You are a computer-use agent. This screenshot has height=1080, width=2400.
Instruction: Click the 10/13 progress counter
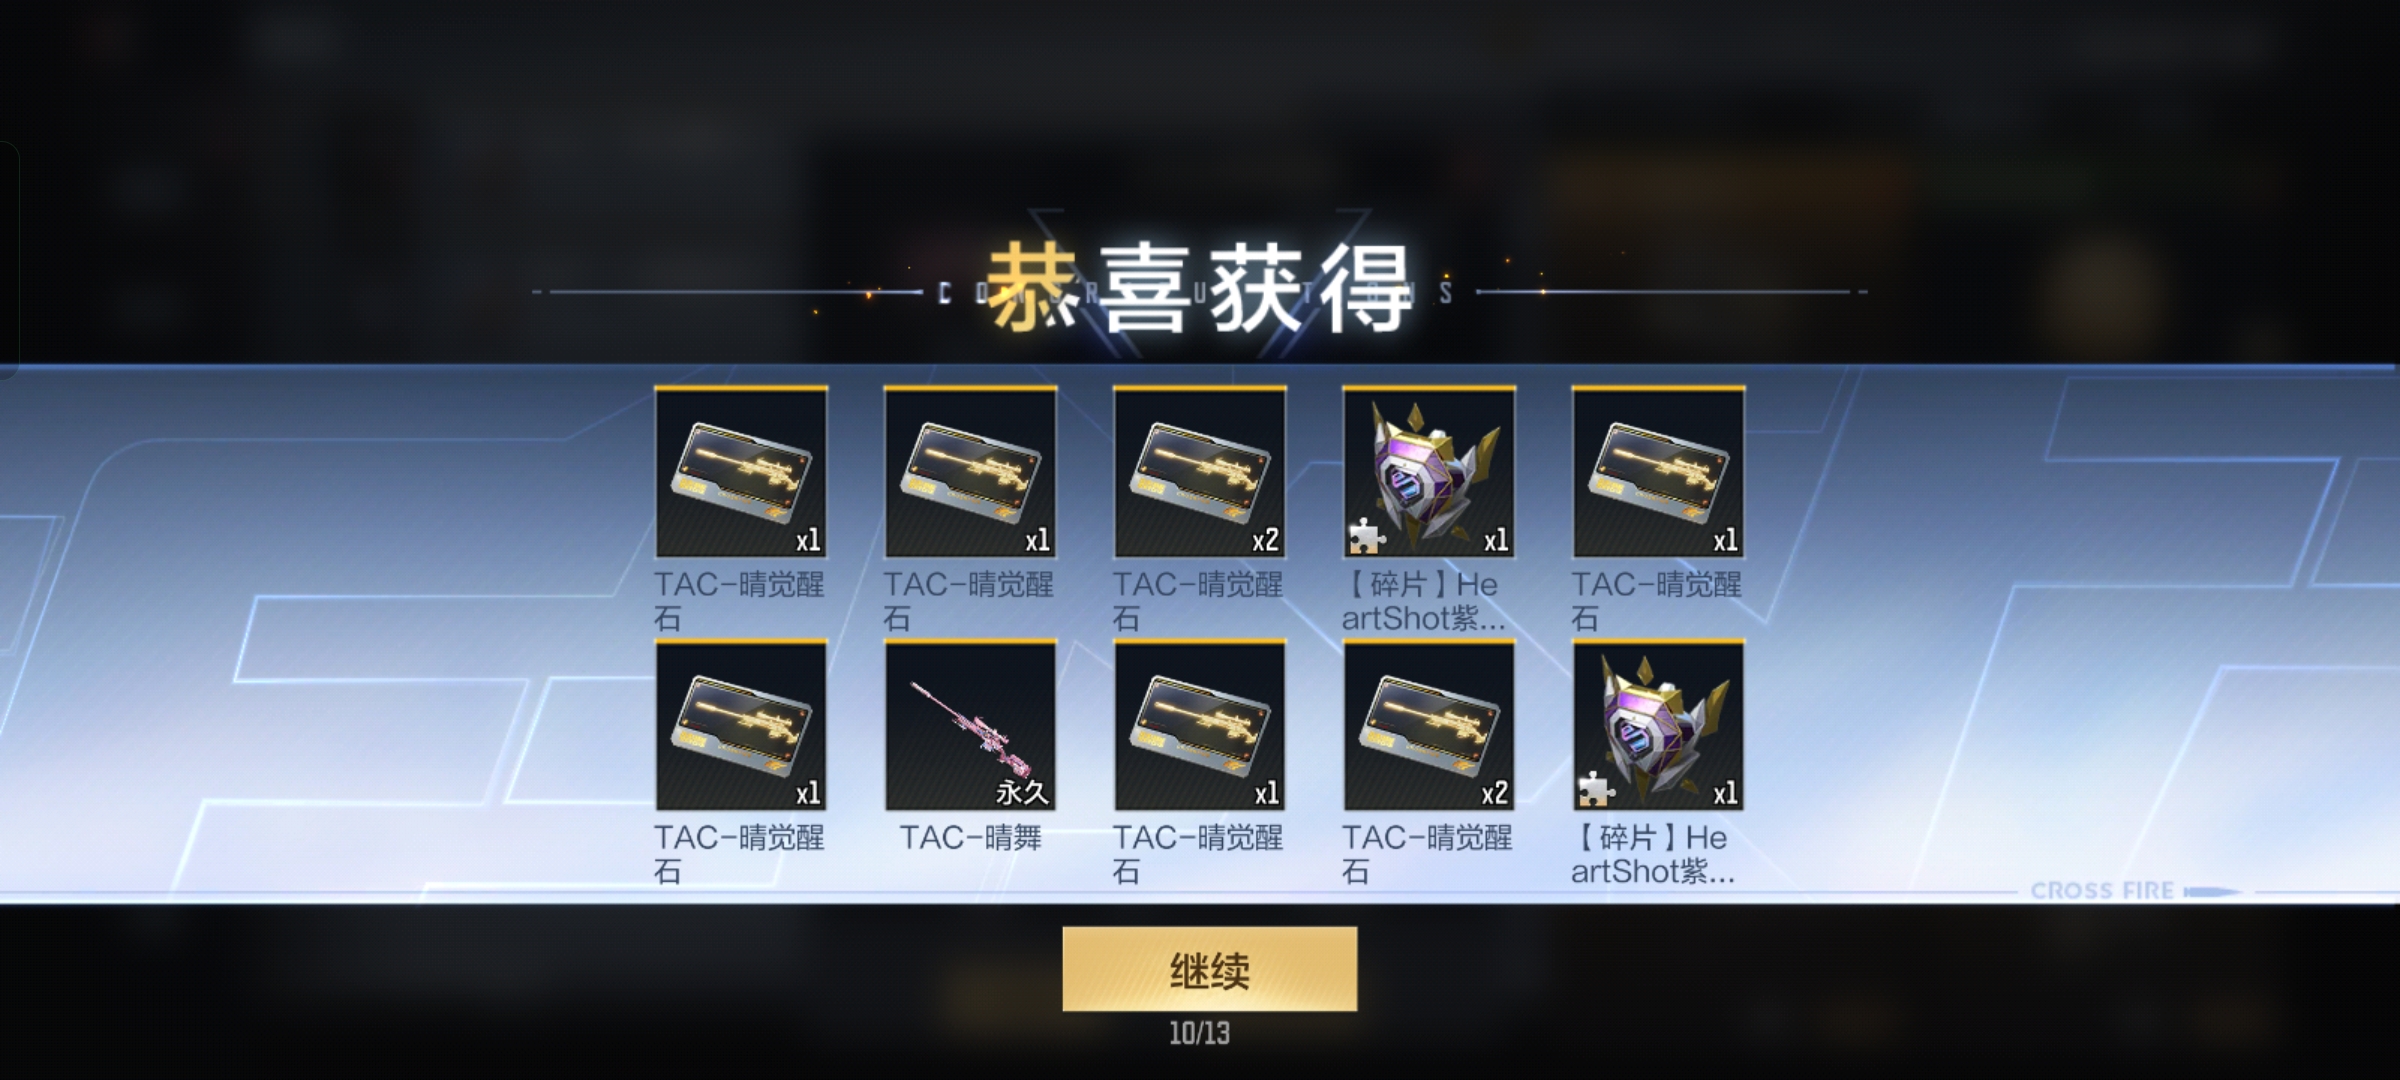pos(1200,1033)
